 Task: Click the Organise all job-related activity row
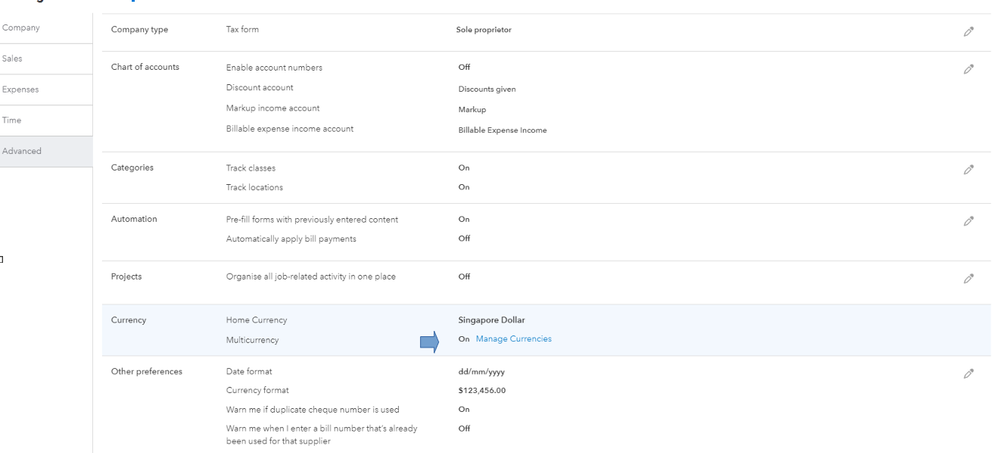[311, 277]
